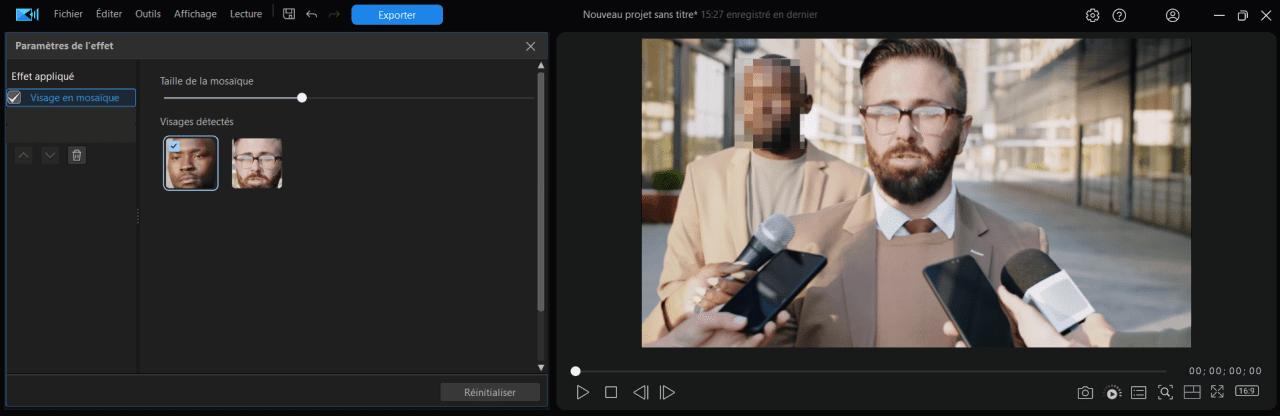This screenshot has width=1280, height=416.
Task: Expand the preview to full screen
Action: pyautogui.click(x=1217, y=392)
